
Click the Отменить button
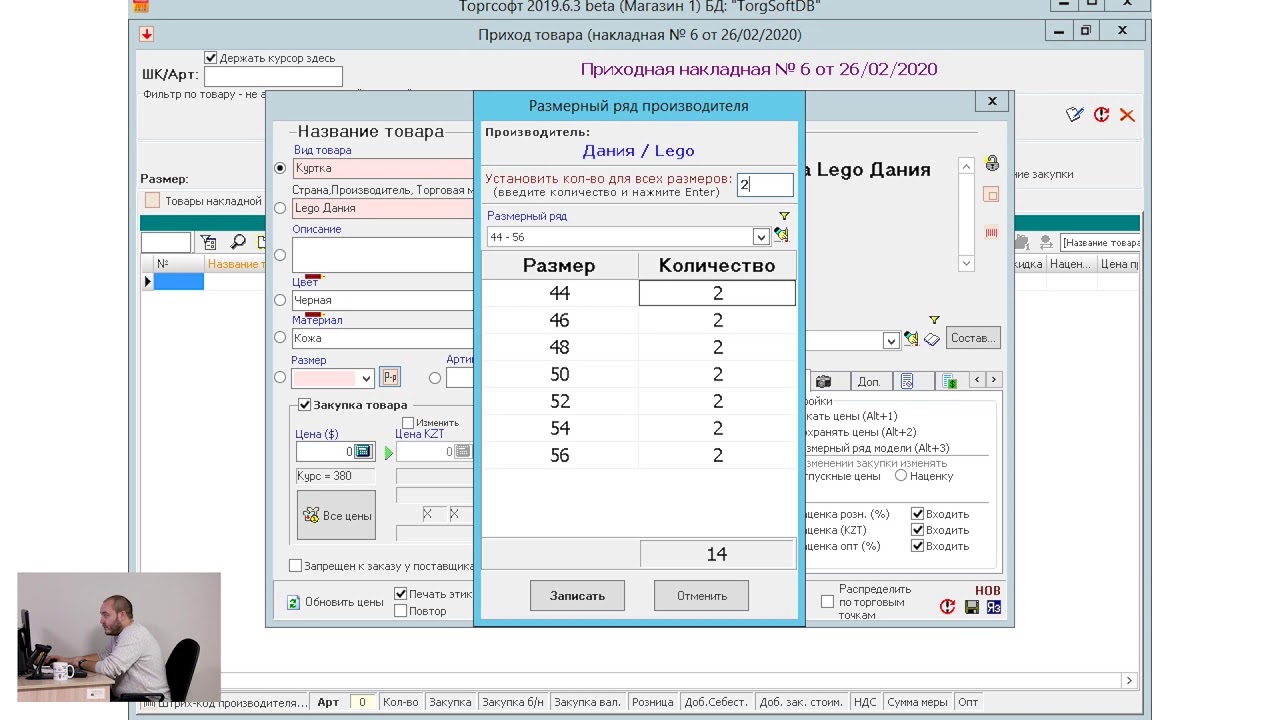point(701,596)
